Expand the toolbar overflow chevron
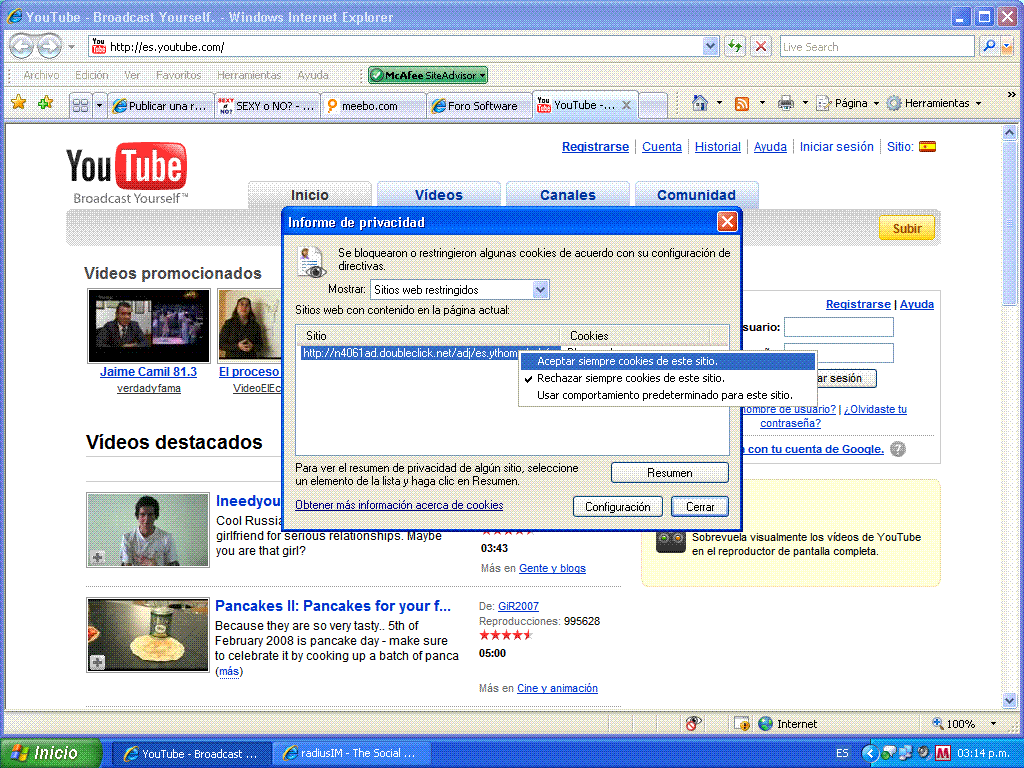The image size is (1024, 768). 1012,94
